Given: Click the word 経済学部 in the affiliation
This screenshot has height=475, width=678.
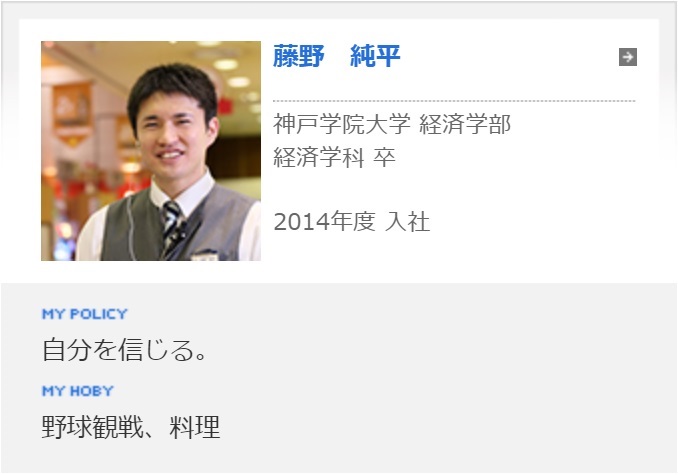Looking at the screenshot, I should click(x=465, y=124).
